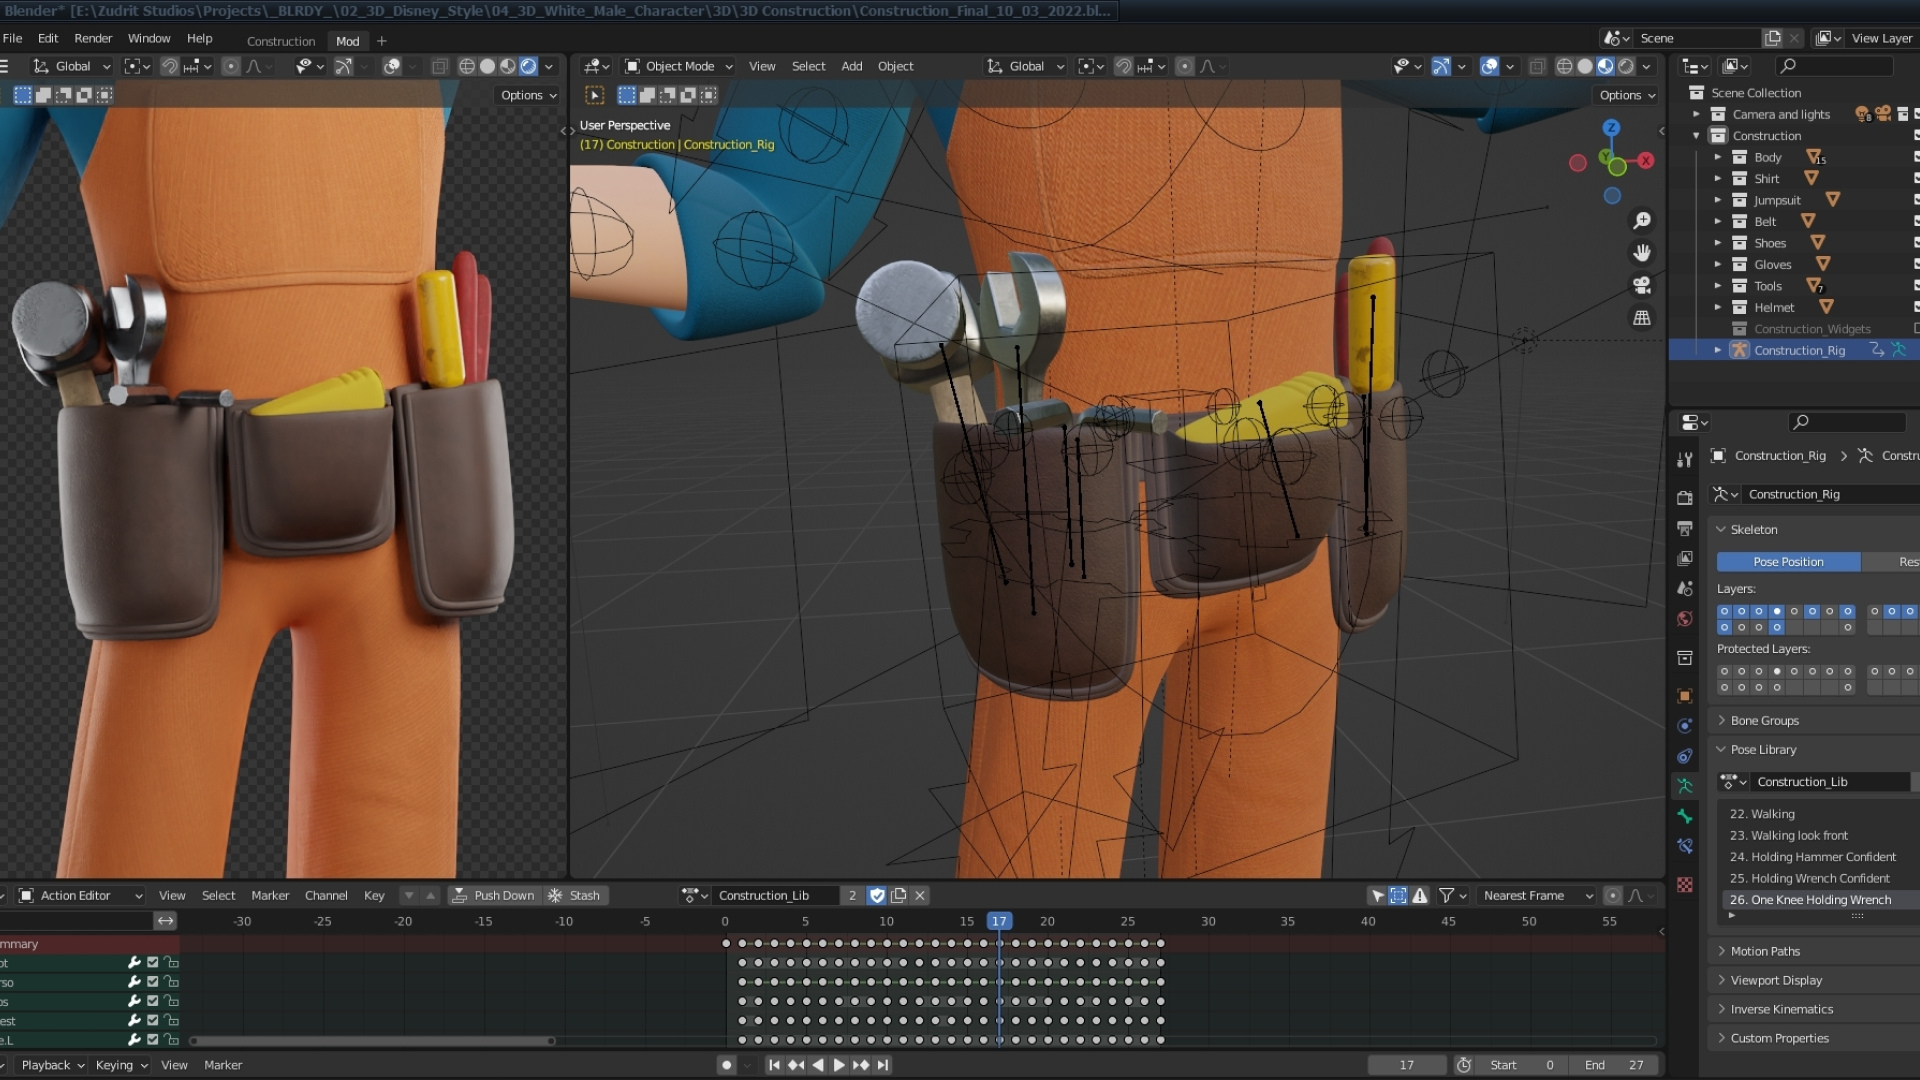The image size is (1920, 1080).
Task: Click the zoom magnifier viewport gizmo icon
Action: [x=1642, y=220]
